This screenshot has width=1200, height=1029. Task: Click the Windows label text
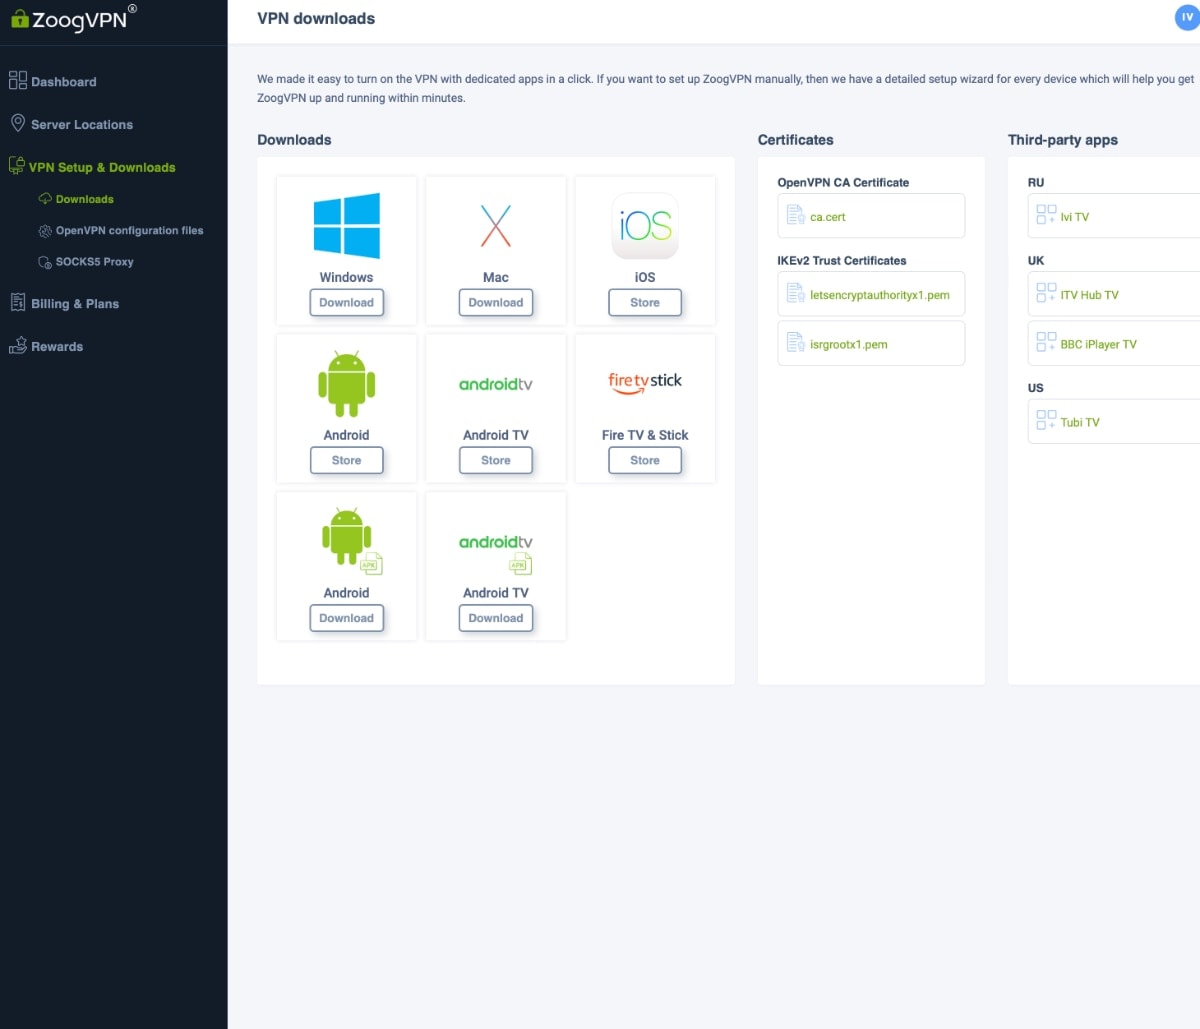pyautogui.click(x=346, y=277)
